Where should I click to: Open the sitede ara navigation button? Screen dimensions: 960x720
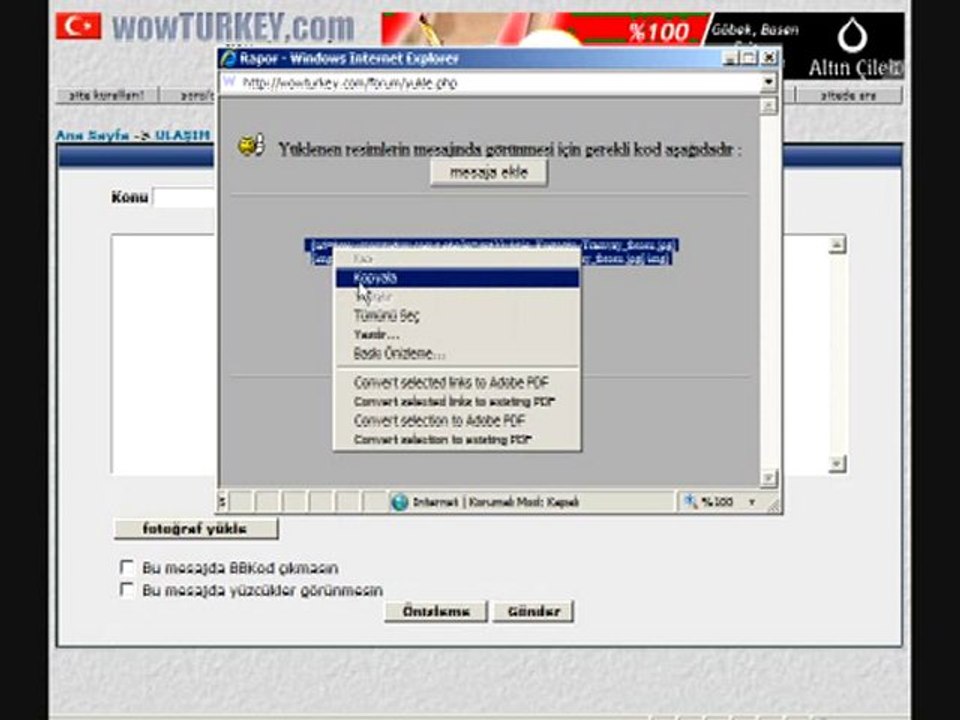tap(849, 96)
